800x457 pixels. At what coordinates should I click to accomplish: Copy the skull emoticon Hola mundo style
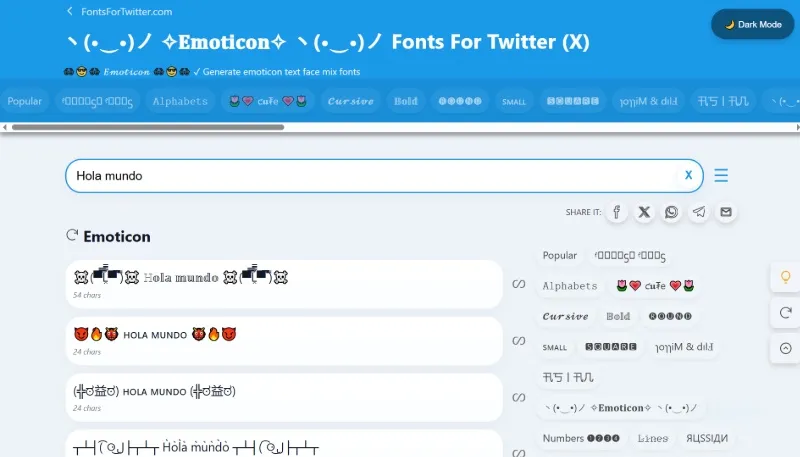click(x=284, y=284)
